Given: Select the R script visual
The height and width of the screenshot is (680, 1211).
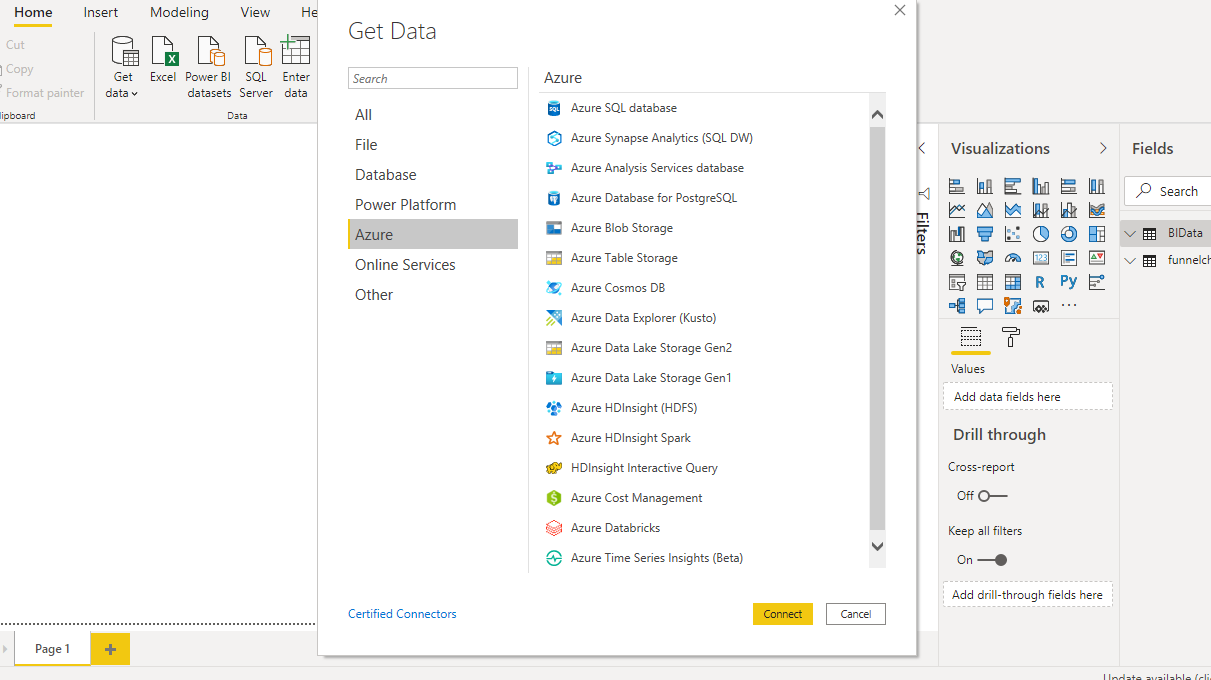Looking at the screenshot, I should (1041, 282).
